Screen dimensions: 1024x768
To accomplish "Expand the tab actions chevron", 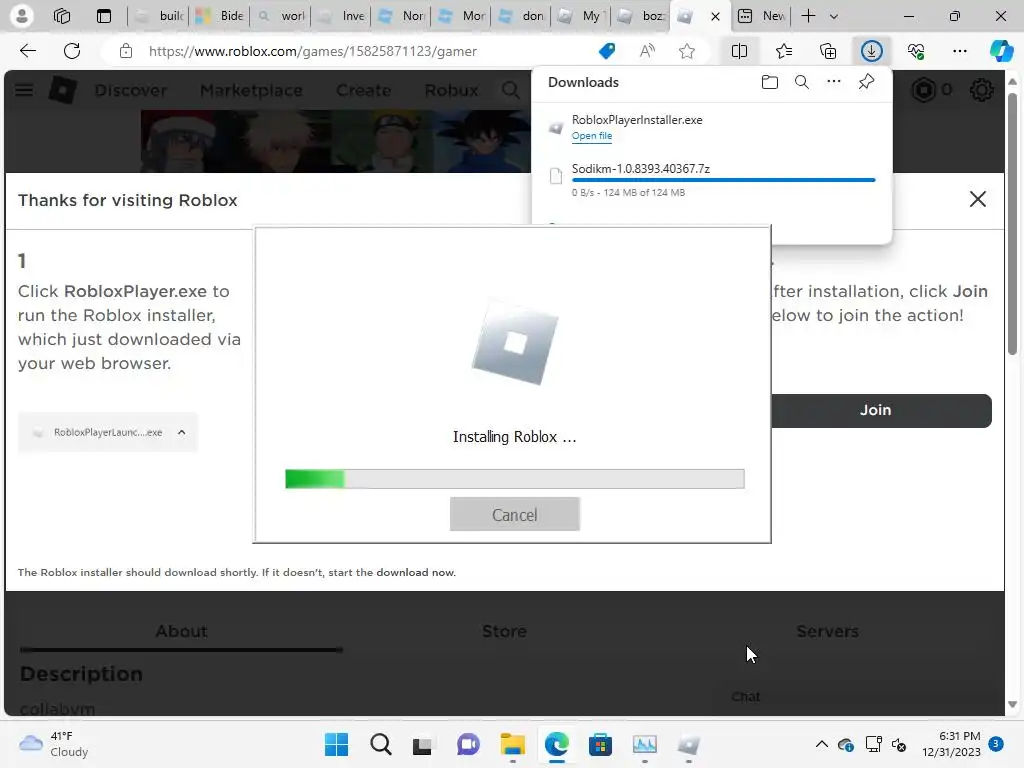I will (834, 16).
